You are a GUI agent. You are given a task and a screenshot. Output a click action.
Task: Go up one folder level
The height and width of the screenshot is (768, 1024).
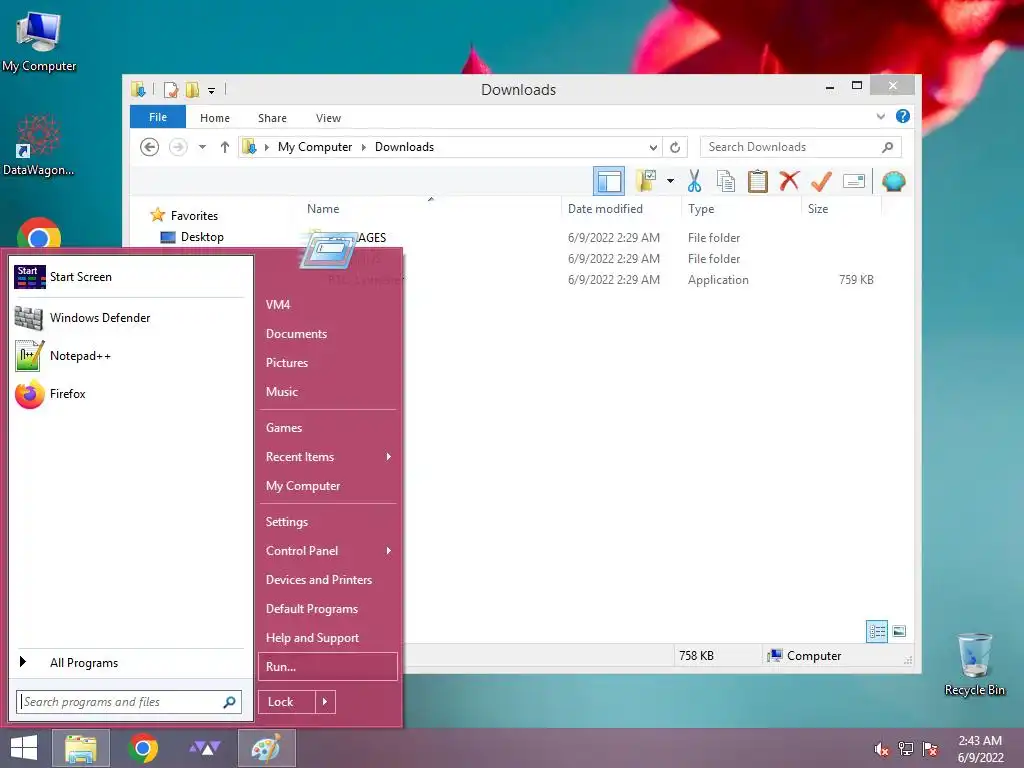[x=225, y=147]
